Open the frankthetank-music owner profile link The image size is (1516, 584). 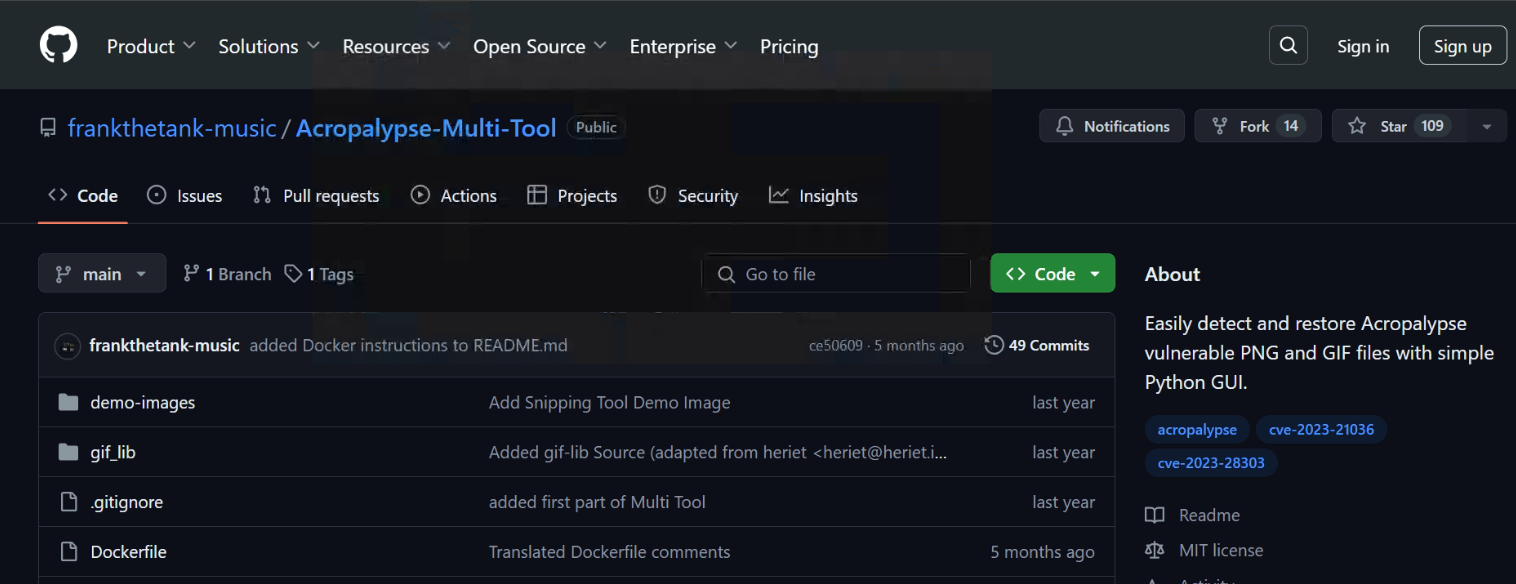click(172, 128)
